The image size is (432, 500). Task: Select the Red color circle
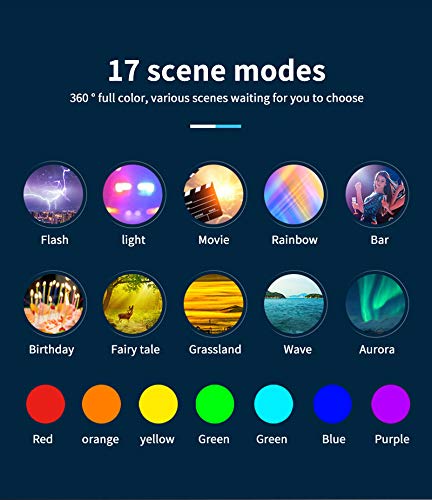click(45, 404)
